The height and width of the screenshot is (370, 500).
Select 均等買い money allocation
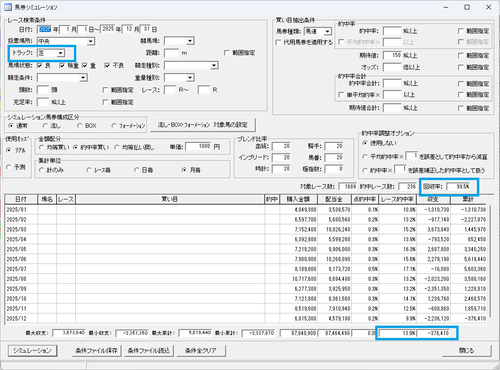point(42,147)
